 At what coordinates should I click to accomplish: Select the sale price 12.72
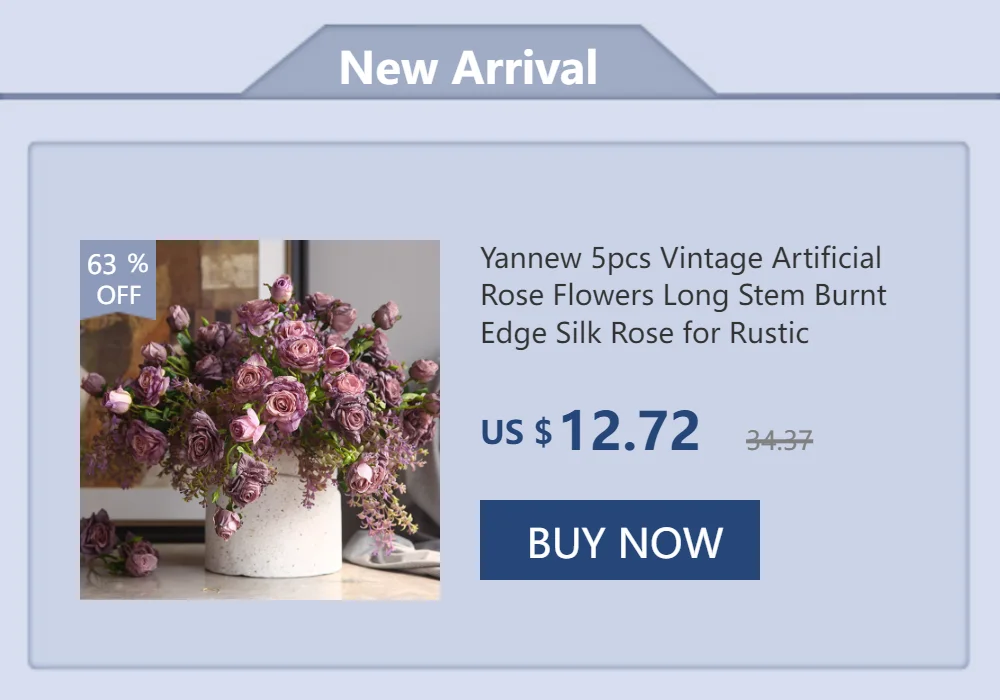point(630,430)
